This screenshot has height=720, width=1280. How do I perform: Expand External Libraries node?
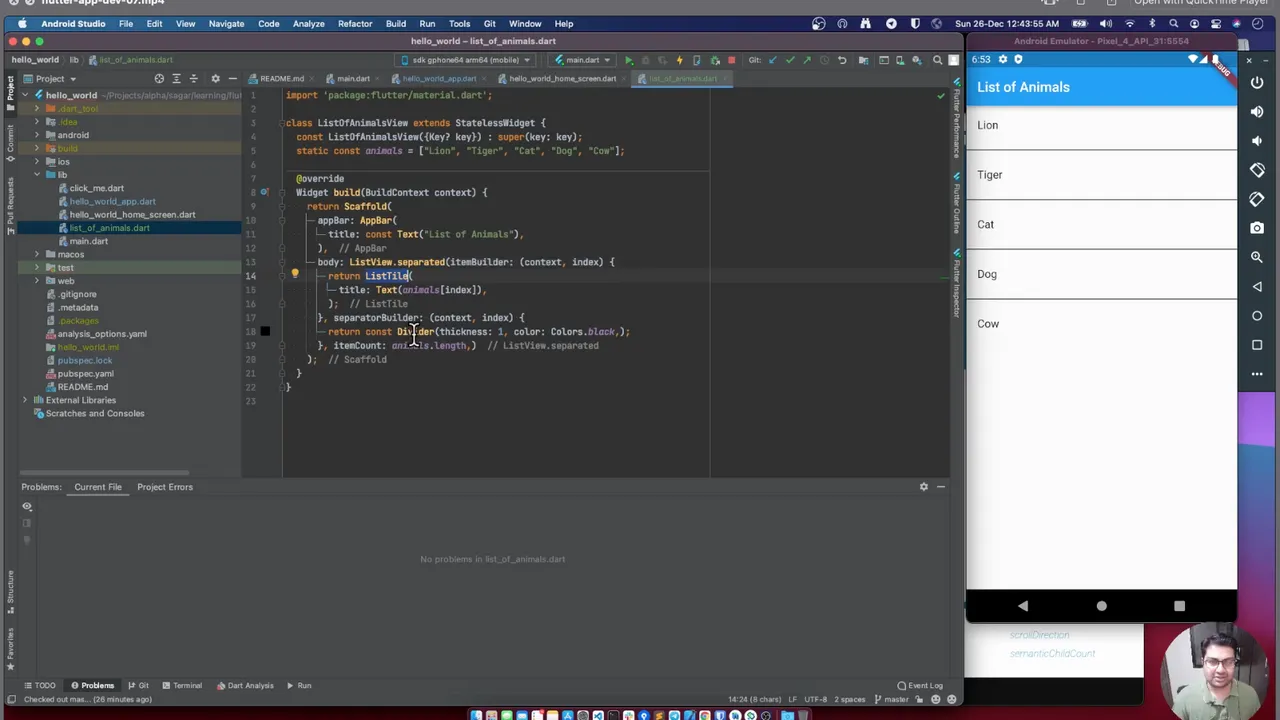pyautogui.click(x=25, y=400)
